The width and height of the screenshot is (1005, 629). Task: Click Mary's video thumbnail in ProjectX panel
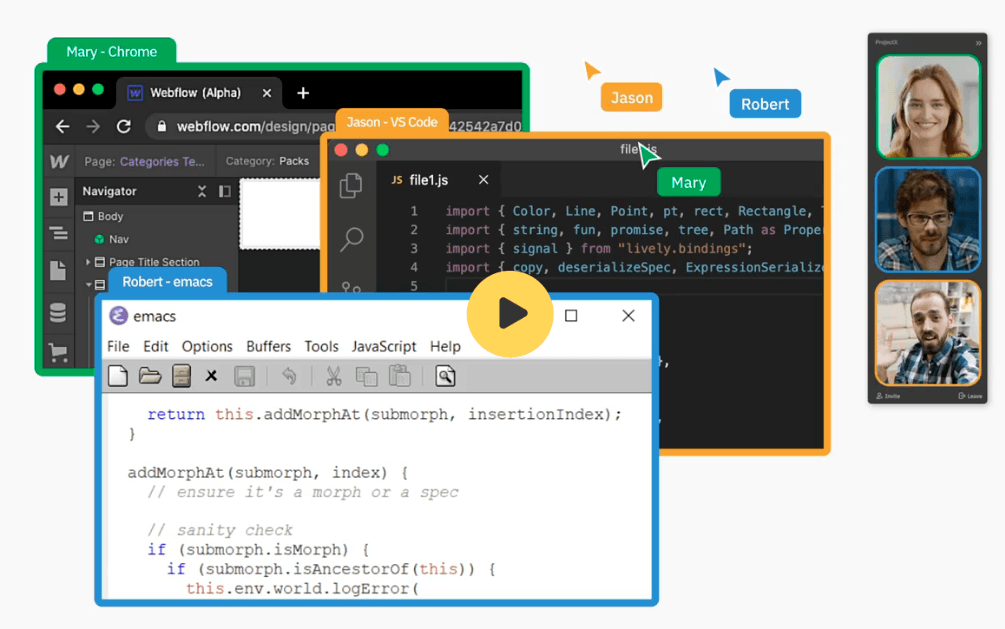coord(928,106)
